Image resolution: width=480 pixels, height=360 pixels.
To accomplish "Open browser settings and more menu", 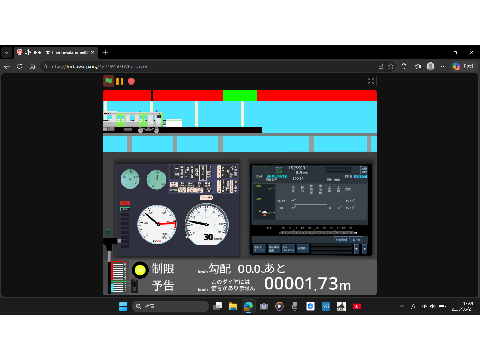I will tap(442, 67).
